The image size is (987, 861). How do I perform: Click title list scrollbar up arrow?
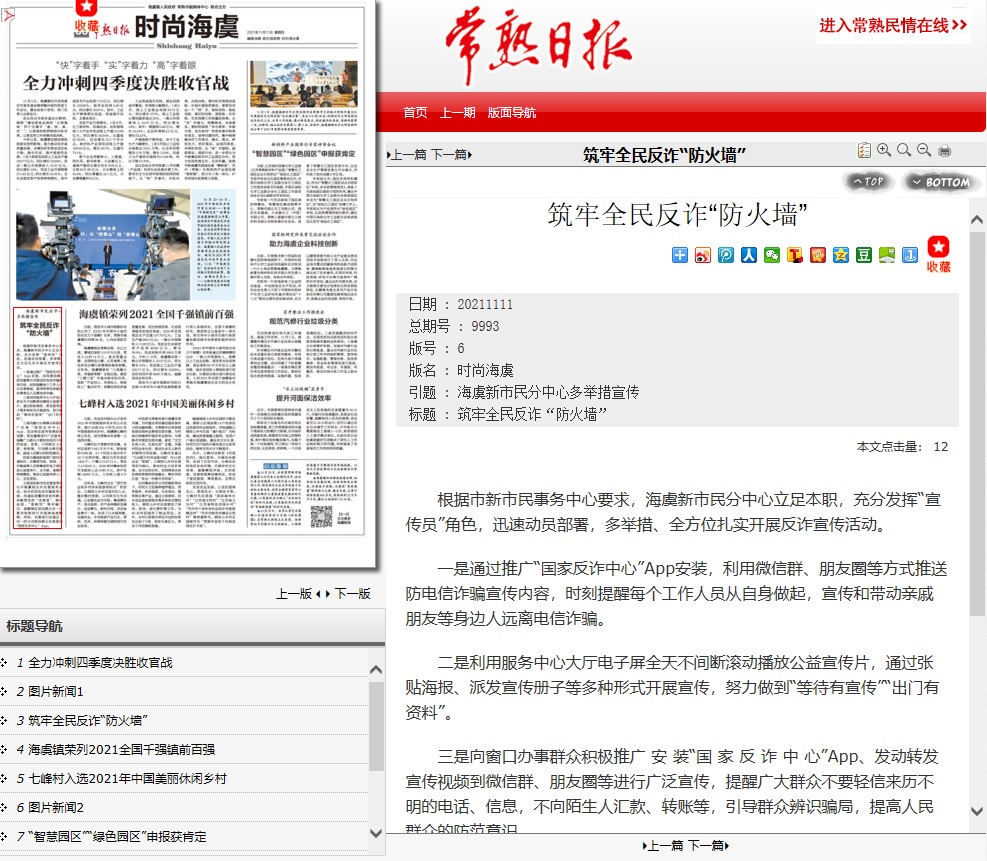point(376,670)
